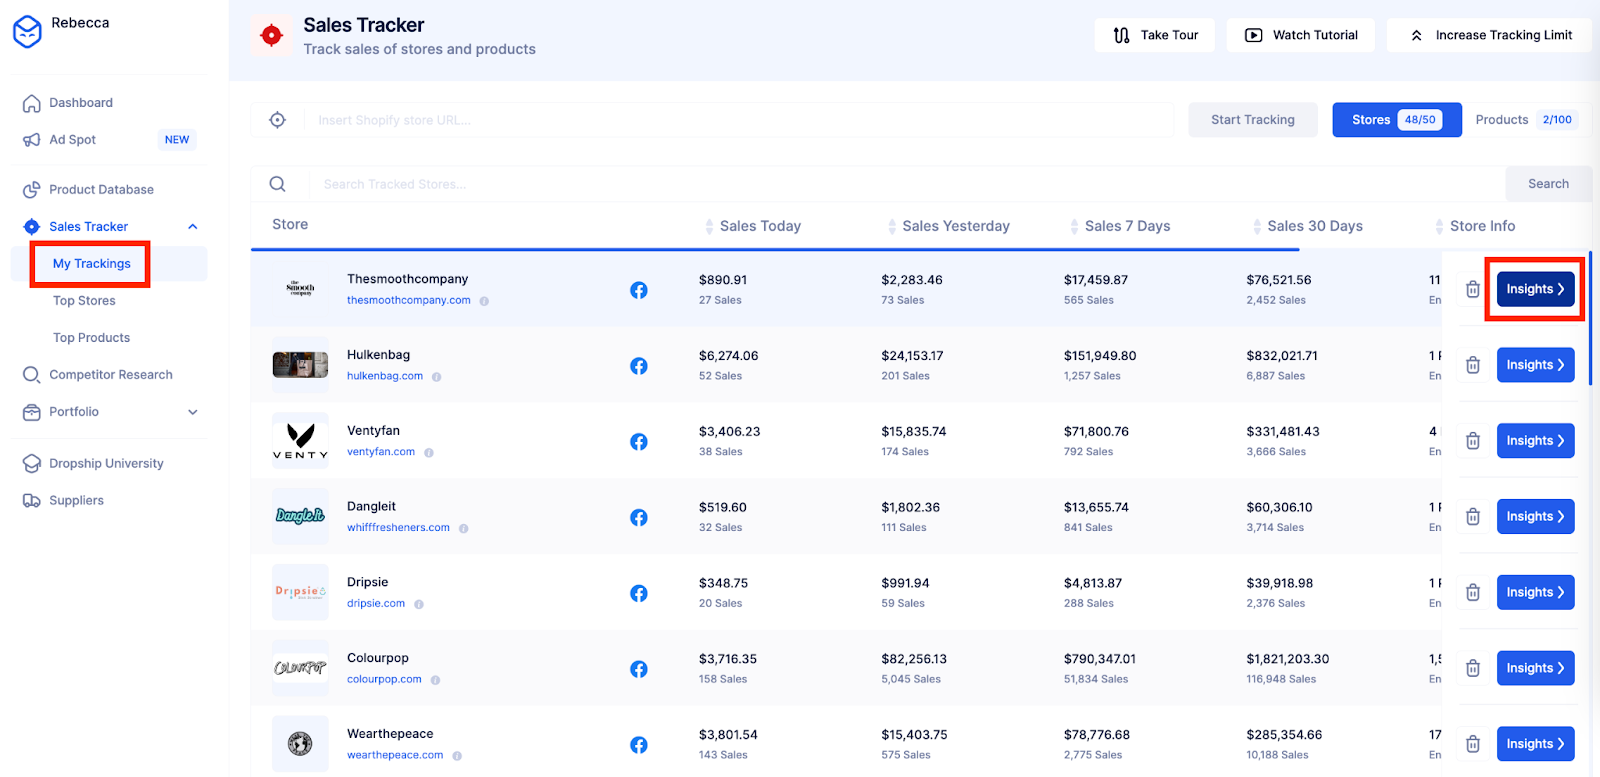
Task: Open Insights for Colourpop
Action: [x=1535, y=668]
